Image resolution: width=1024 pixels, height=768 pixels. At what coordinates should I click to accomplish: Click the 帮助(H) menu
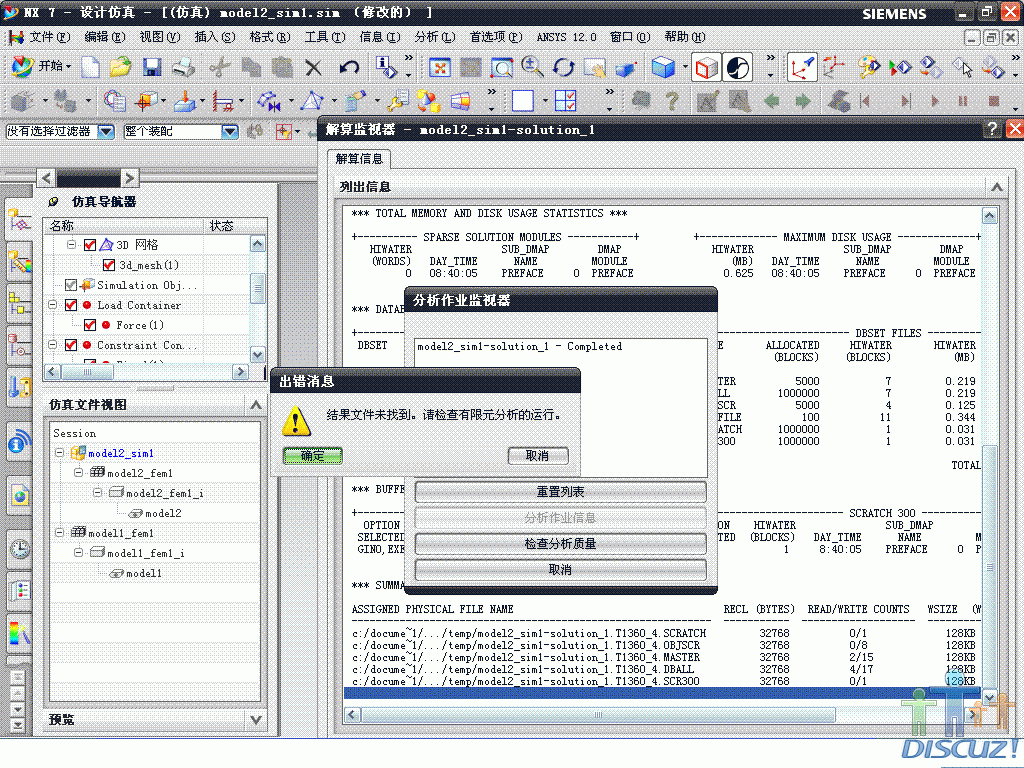(684, 37)
